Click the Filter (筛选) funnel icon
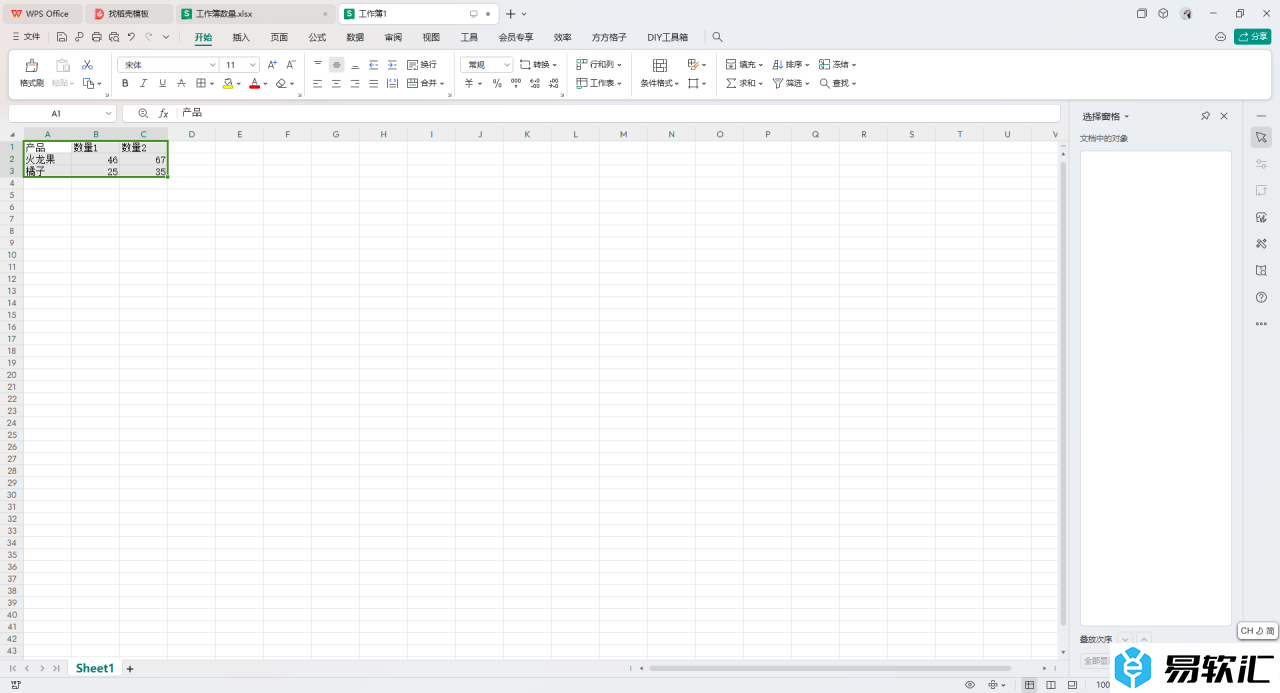Screen dimensions: 1280x693 click(777, 83)
